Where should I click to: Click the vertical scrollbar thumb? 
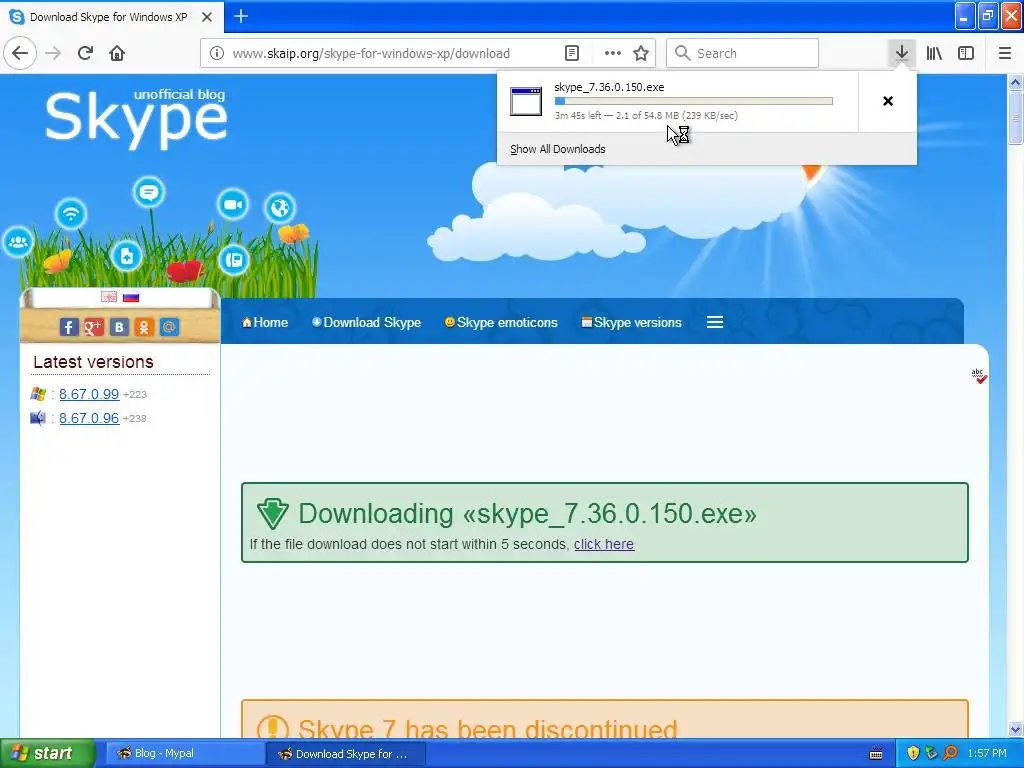(x=1015, y=118)
